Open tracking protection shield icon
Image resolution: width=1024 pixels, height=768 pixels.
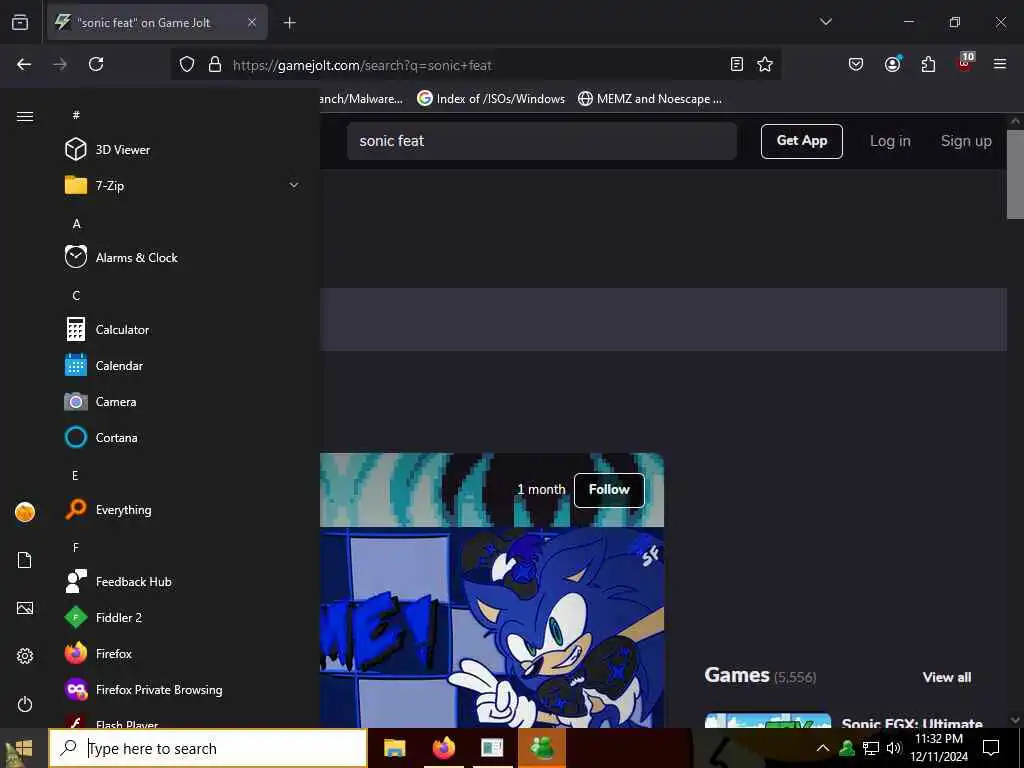pyautogui.click(x=187, y=64)
